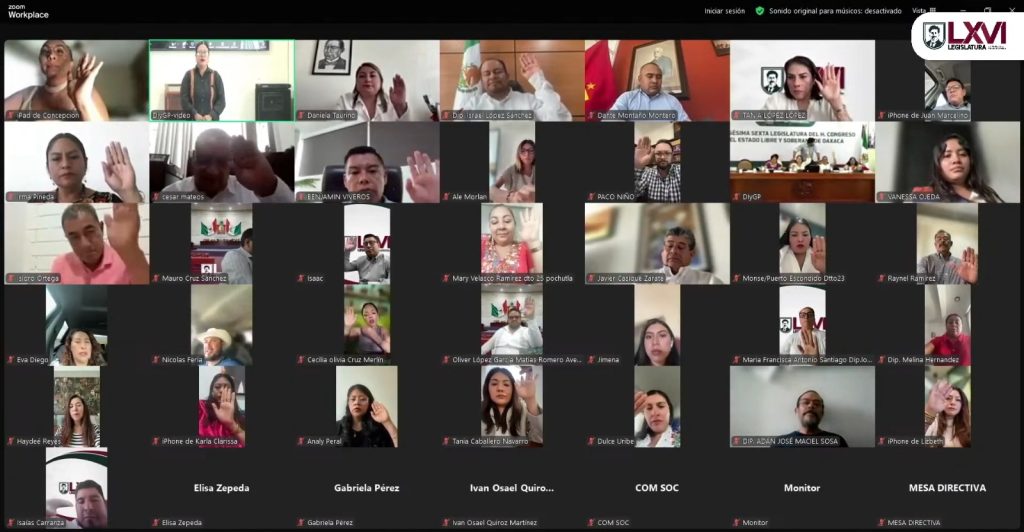
Task: Click the LXVI Legislatura logo overlay
Action: (966, 36)
